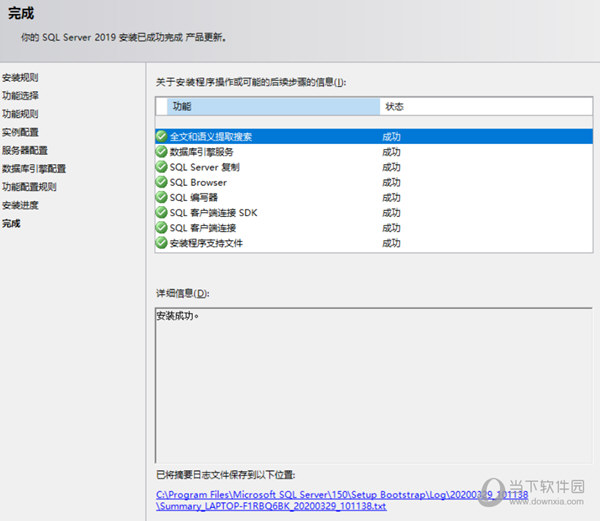600x521 pixels.
Task: Go to the 功能选择 step
Action: point(20,96)
